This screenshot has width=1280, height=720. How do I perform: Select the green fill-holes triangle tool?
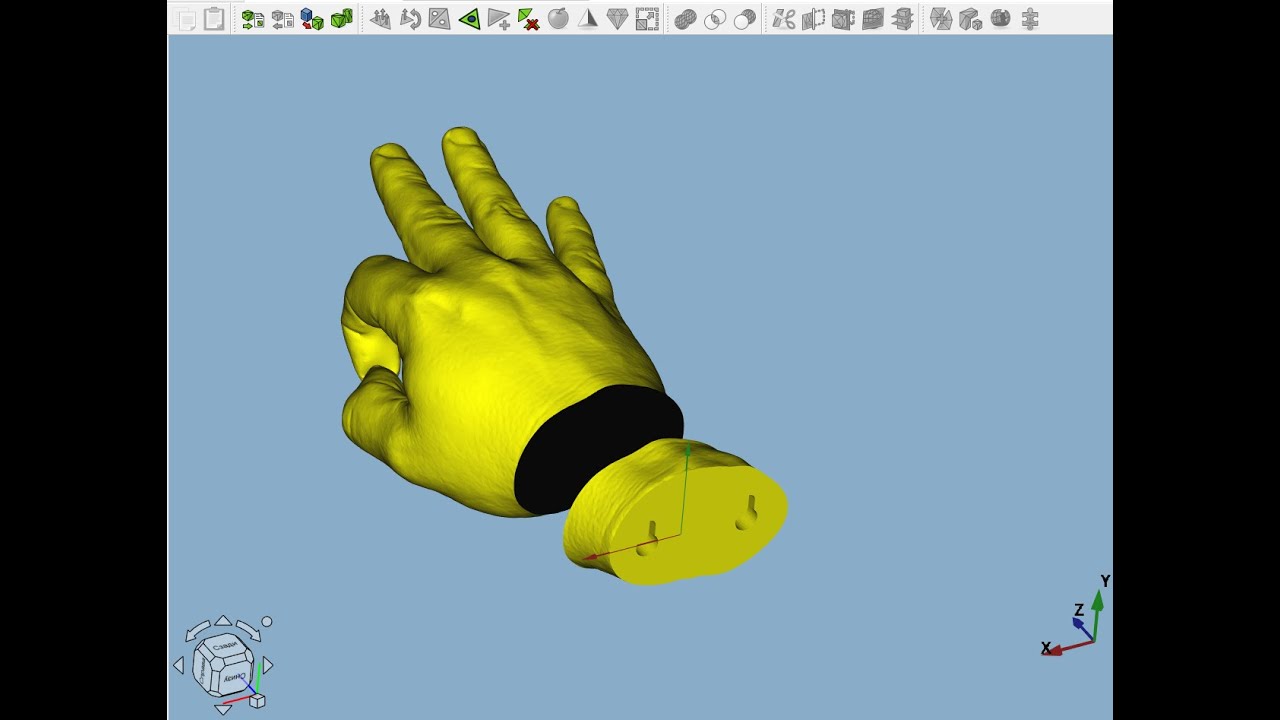click(x=469, y=19)
